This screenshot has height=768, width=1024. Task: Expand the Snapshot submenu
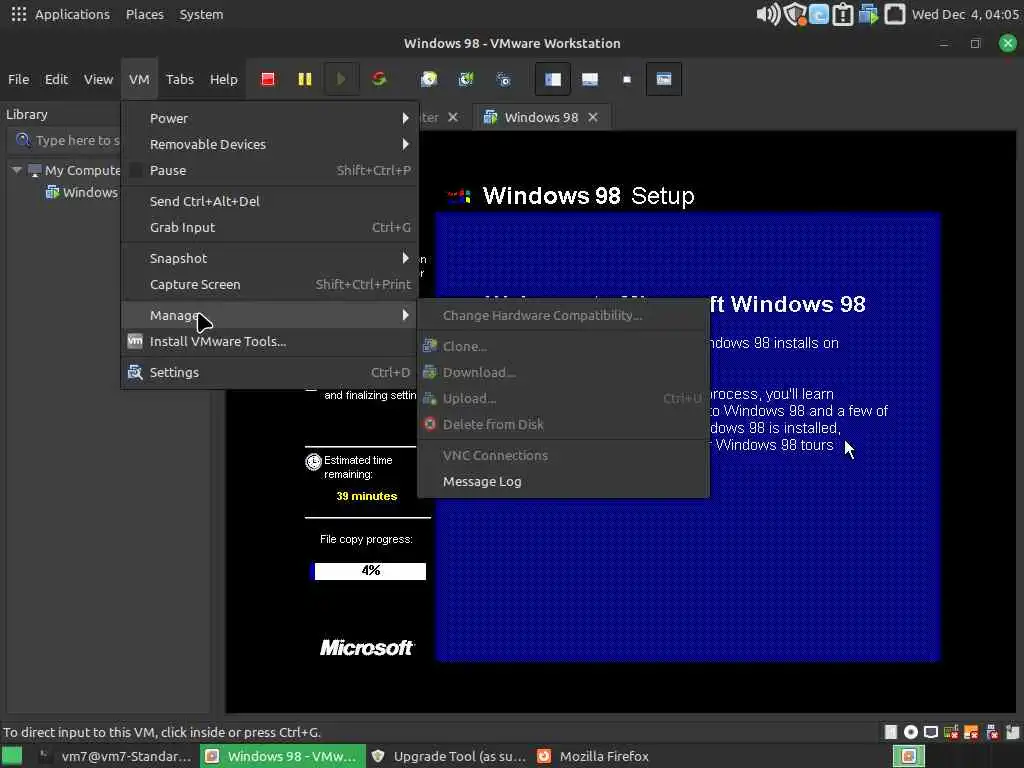(406, 258)
